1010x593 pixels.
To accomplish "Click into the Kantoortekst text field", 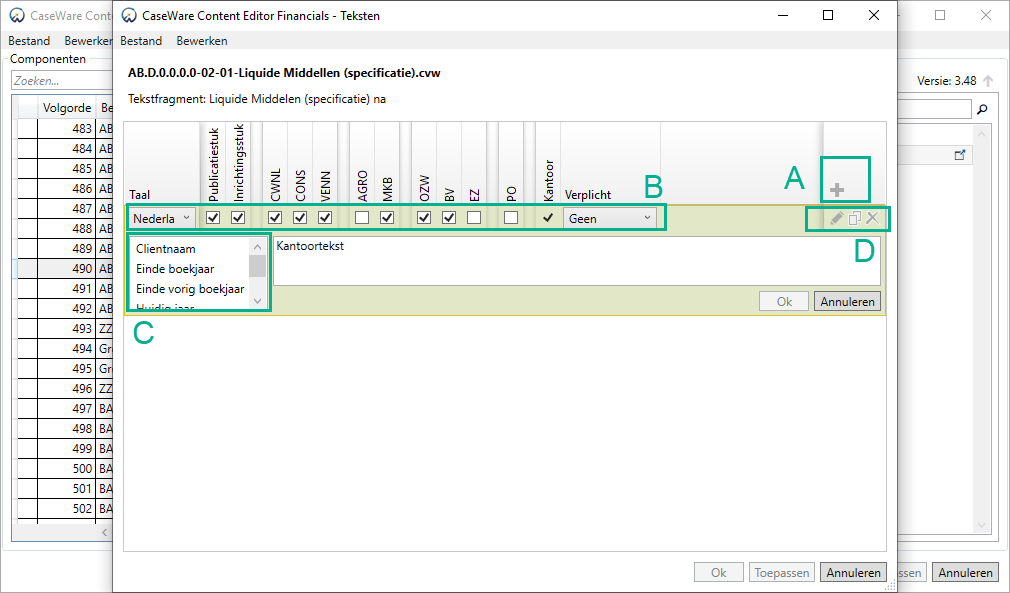I will [577, 261].
